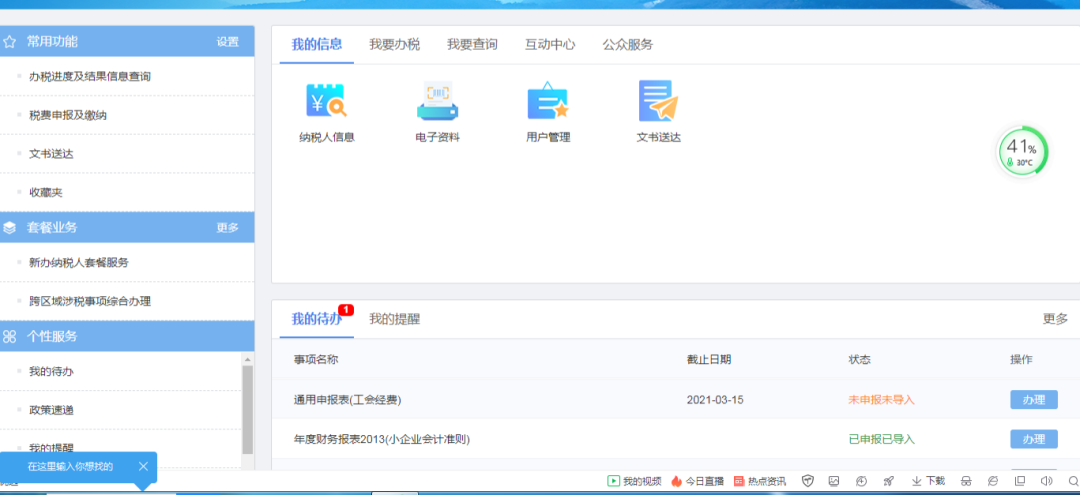The image size is (1080, 495).
Task: Open the 用户管理 icon
Action: (x=548, y=101)
